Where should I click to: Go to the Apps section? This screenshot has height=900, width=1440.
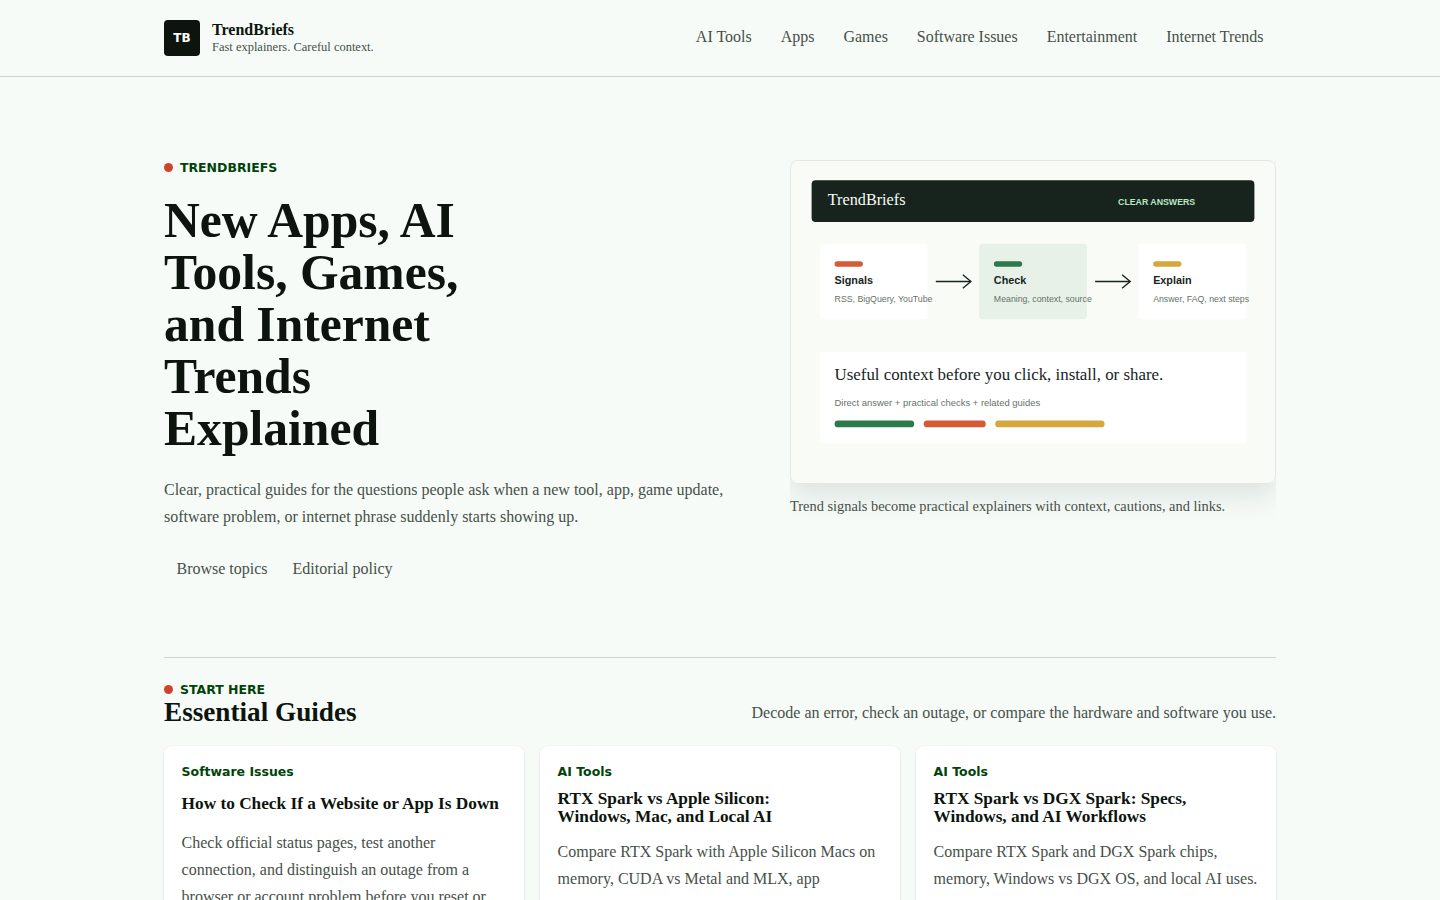coord(797,37)
